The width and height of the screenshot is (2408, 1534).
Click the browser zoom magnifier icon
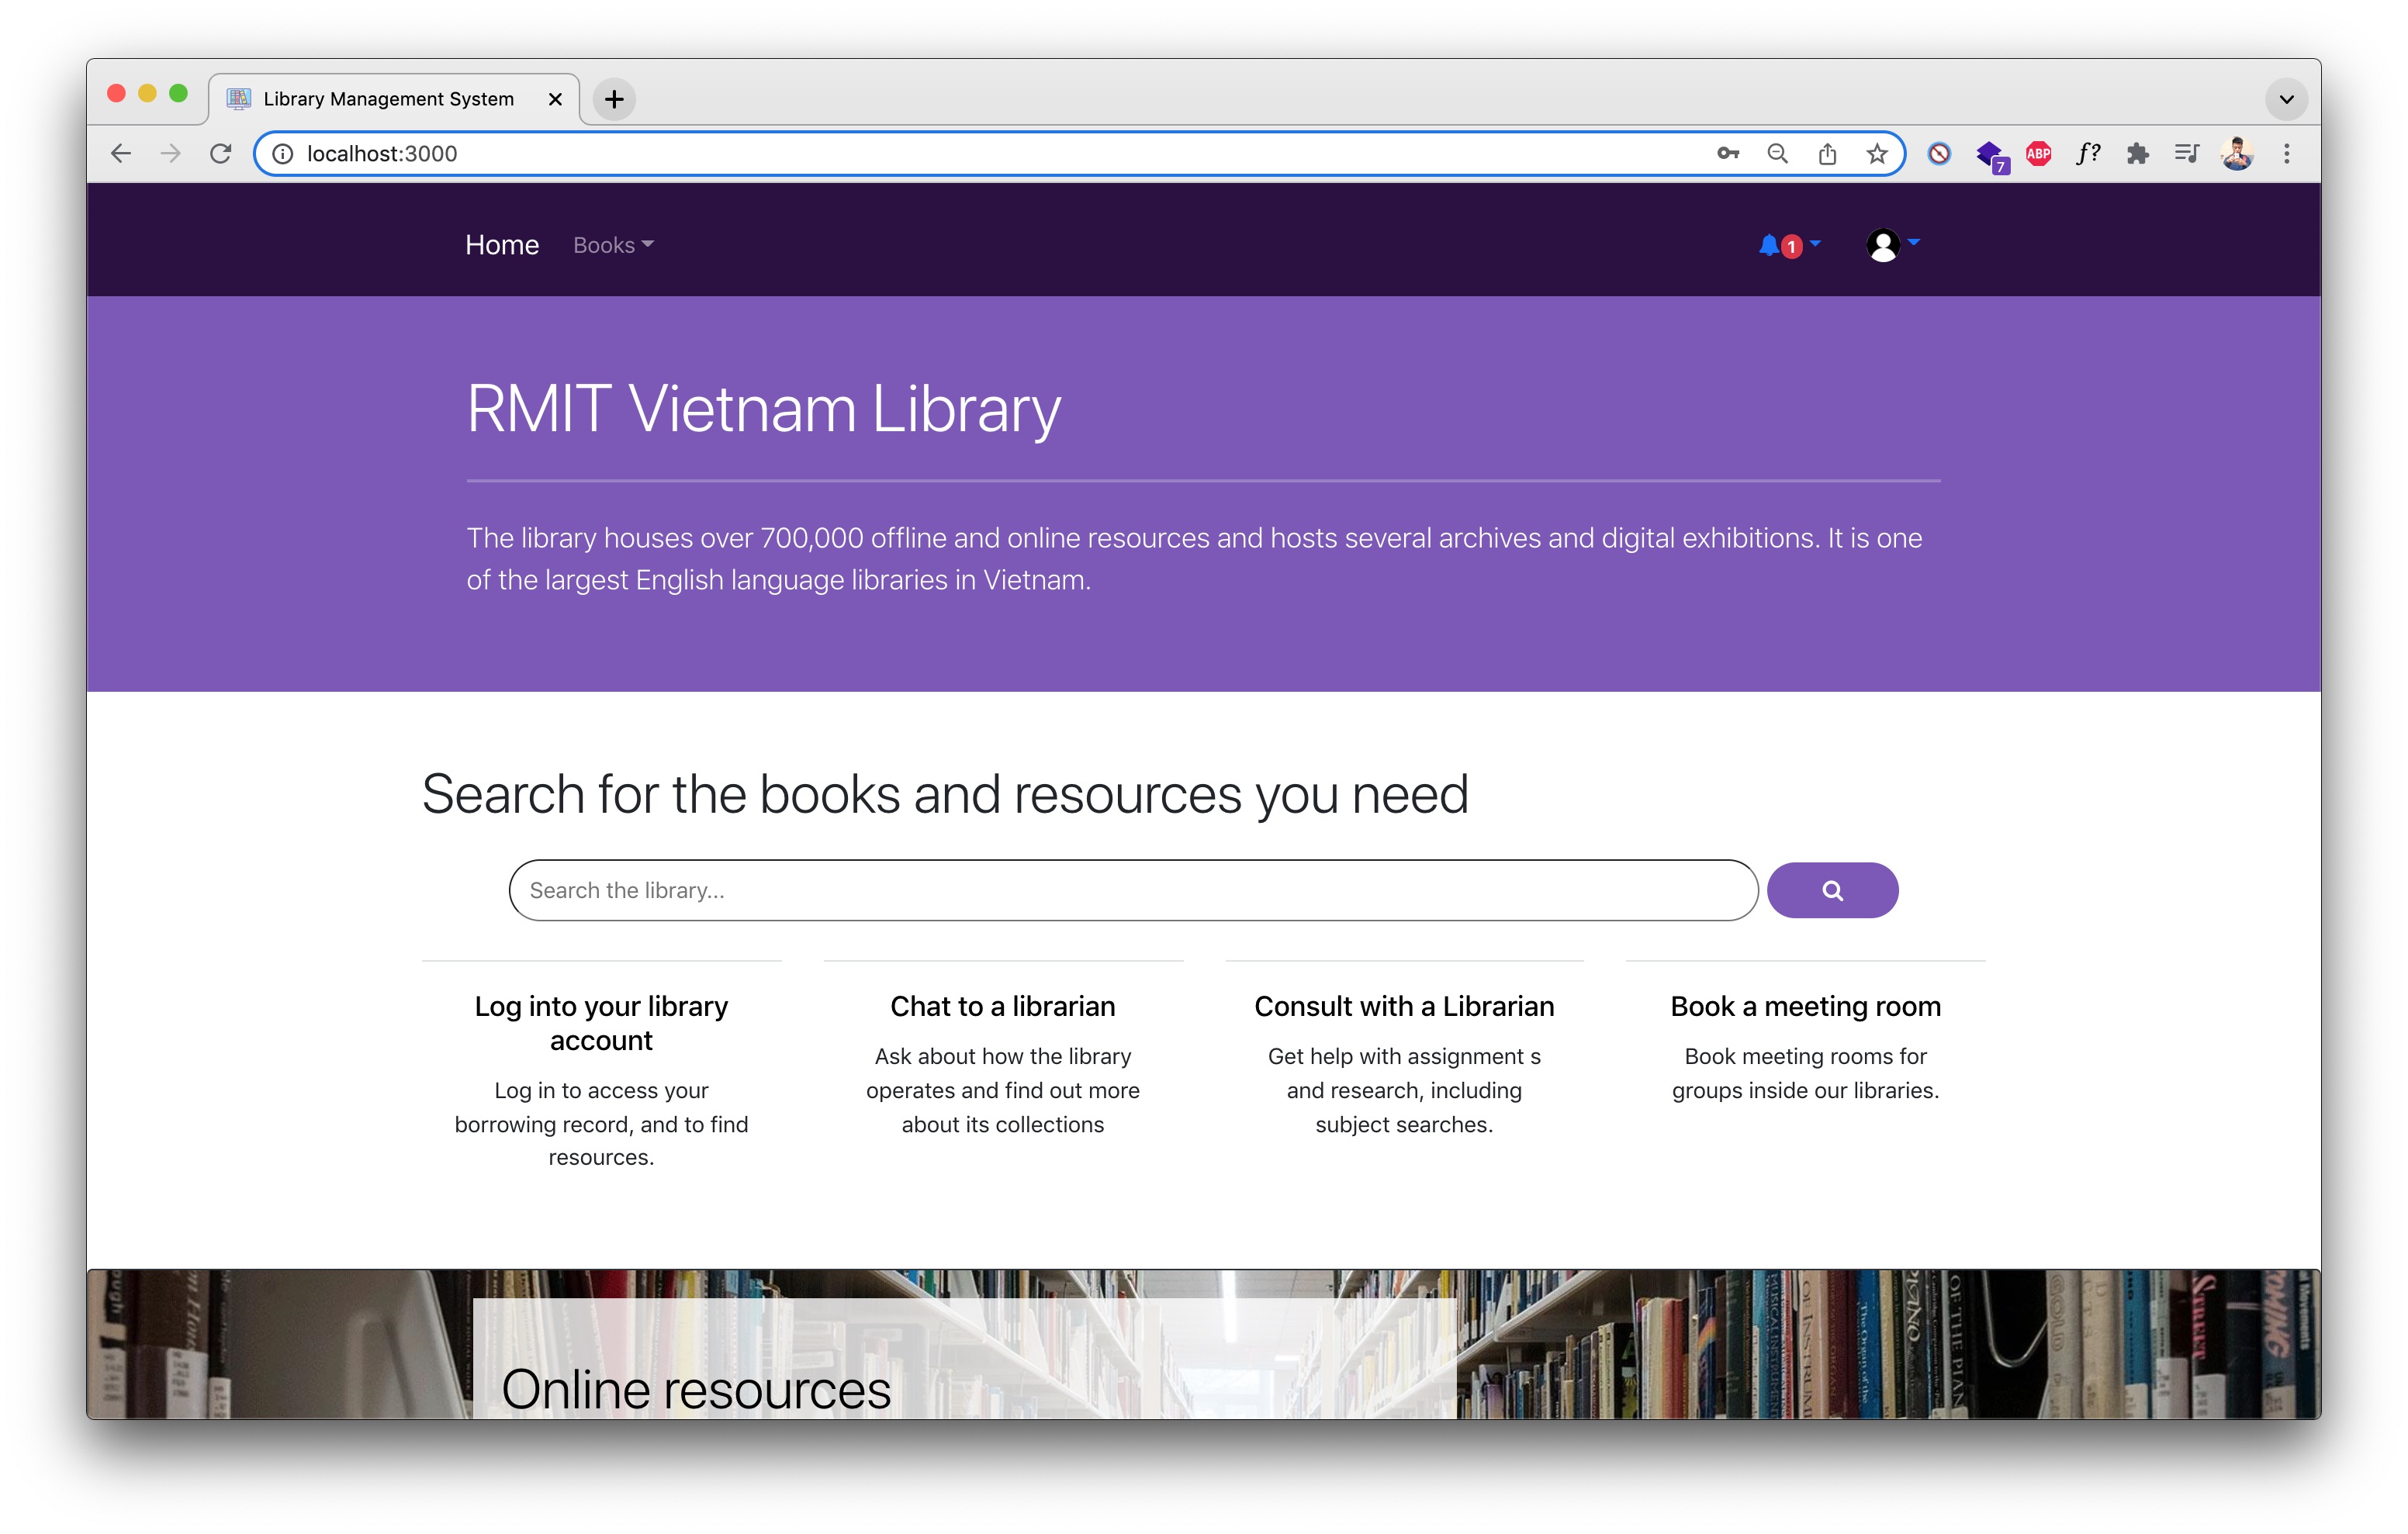click(x=1778, y=153)
